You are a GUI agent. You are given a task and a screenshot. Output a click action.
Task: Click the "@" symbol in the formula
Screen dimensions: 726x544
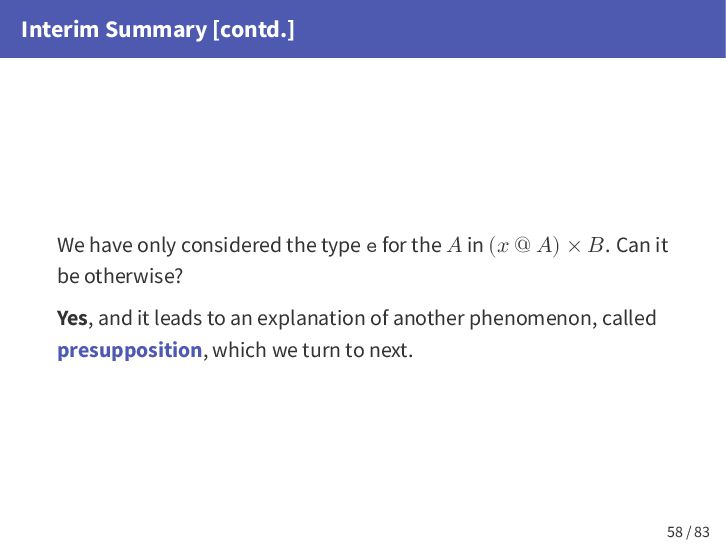coord(522,245)
